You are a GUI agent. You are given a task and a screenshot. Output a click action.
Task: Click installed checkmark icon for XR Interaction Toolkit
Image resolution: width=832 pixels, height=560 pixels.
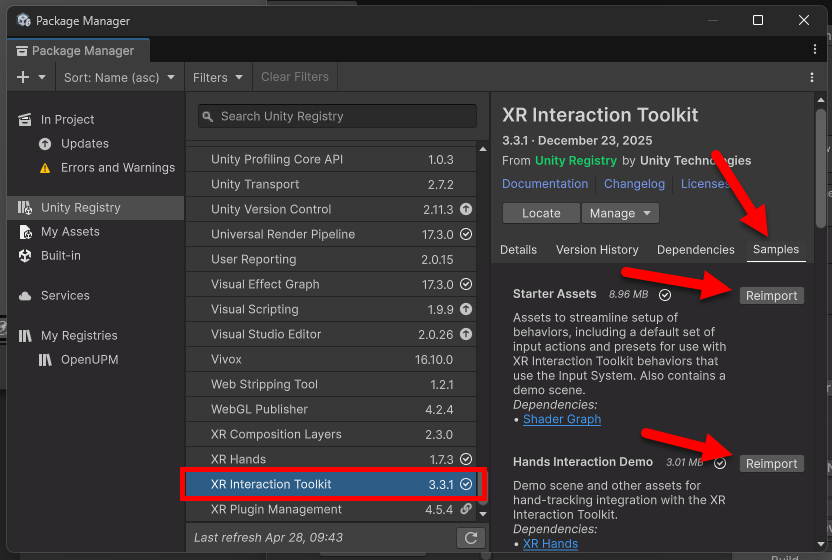466,484
